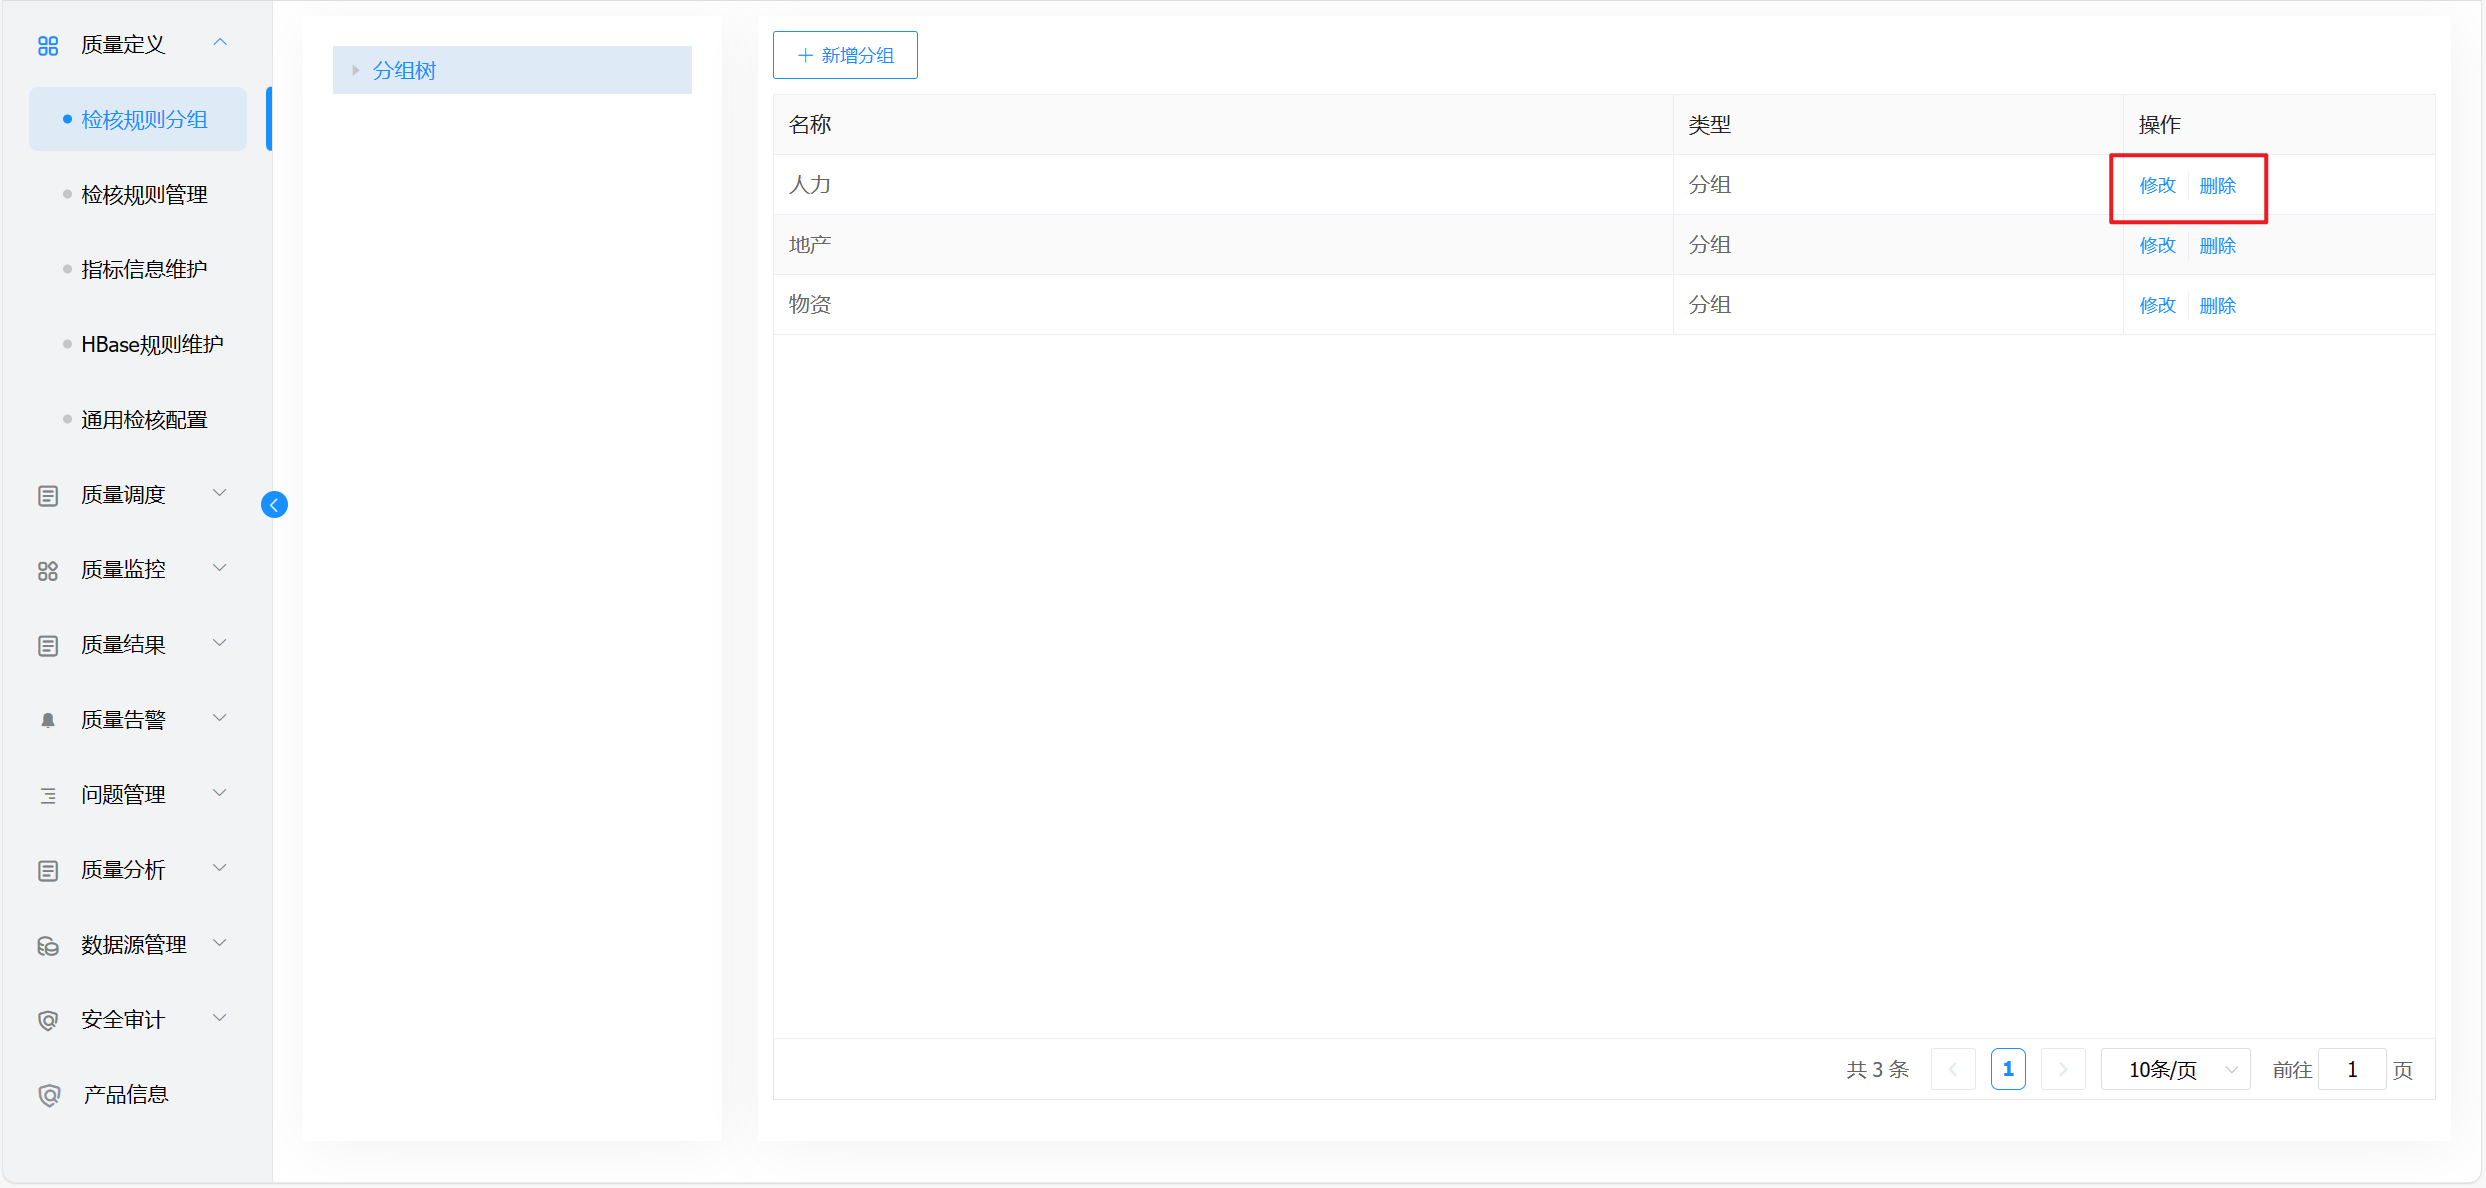Expand the 质量结果 menu chevron
This screenshot has width=2486, height=1188.
coord(220,643)
